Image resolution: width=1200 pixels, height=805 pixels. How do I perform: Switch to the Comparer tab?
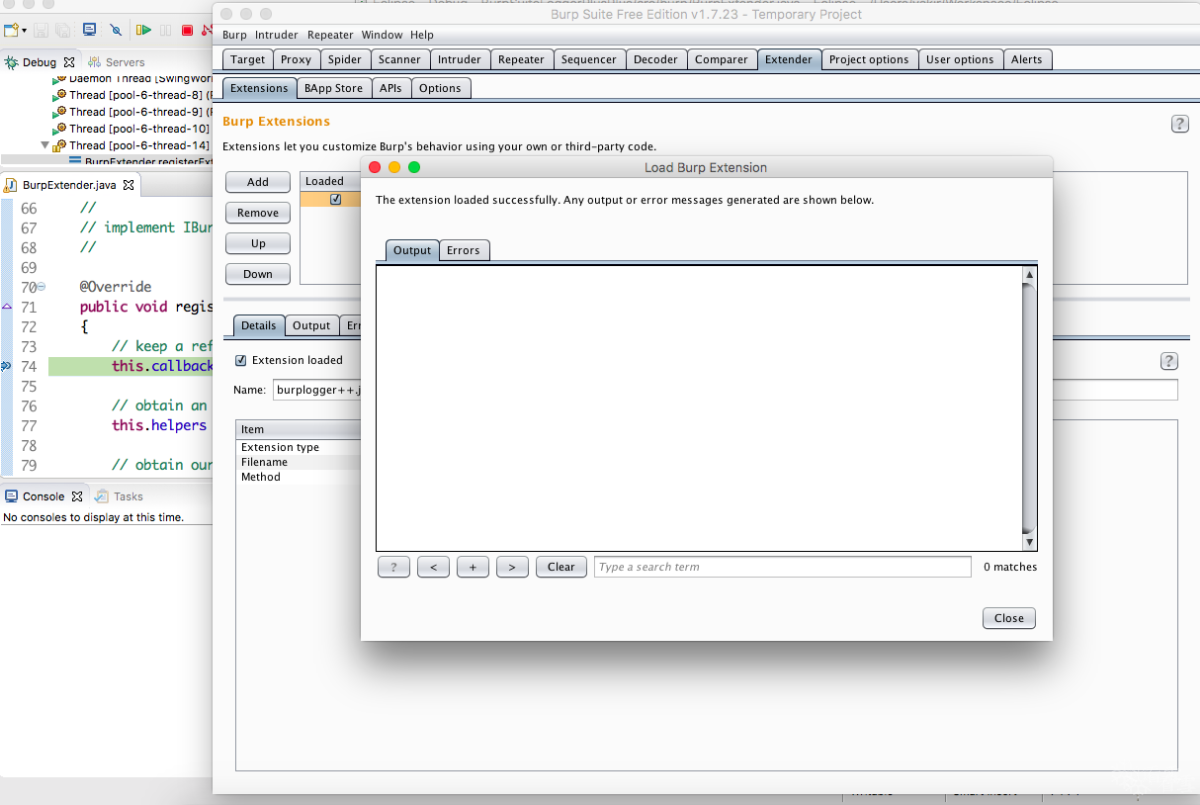click(x=721, y=60)
